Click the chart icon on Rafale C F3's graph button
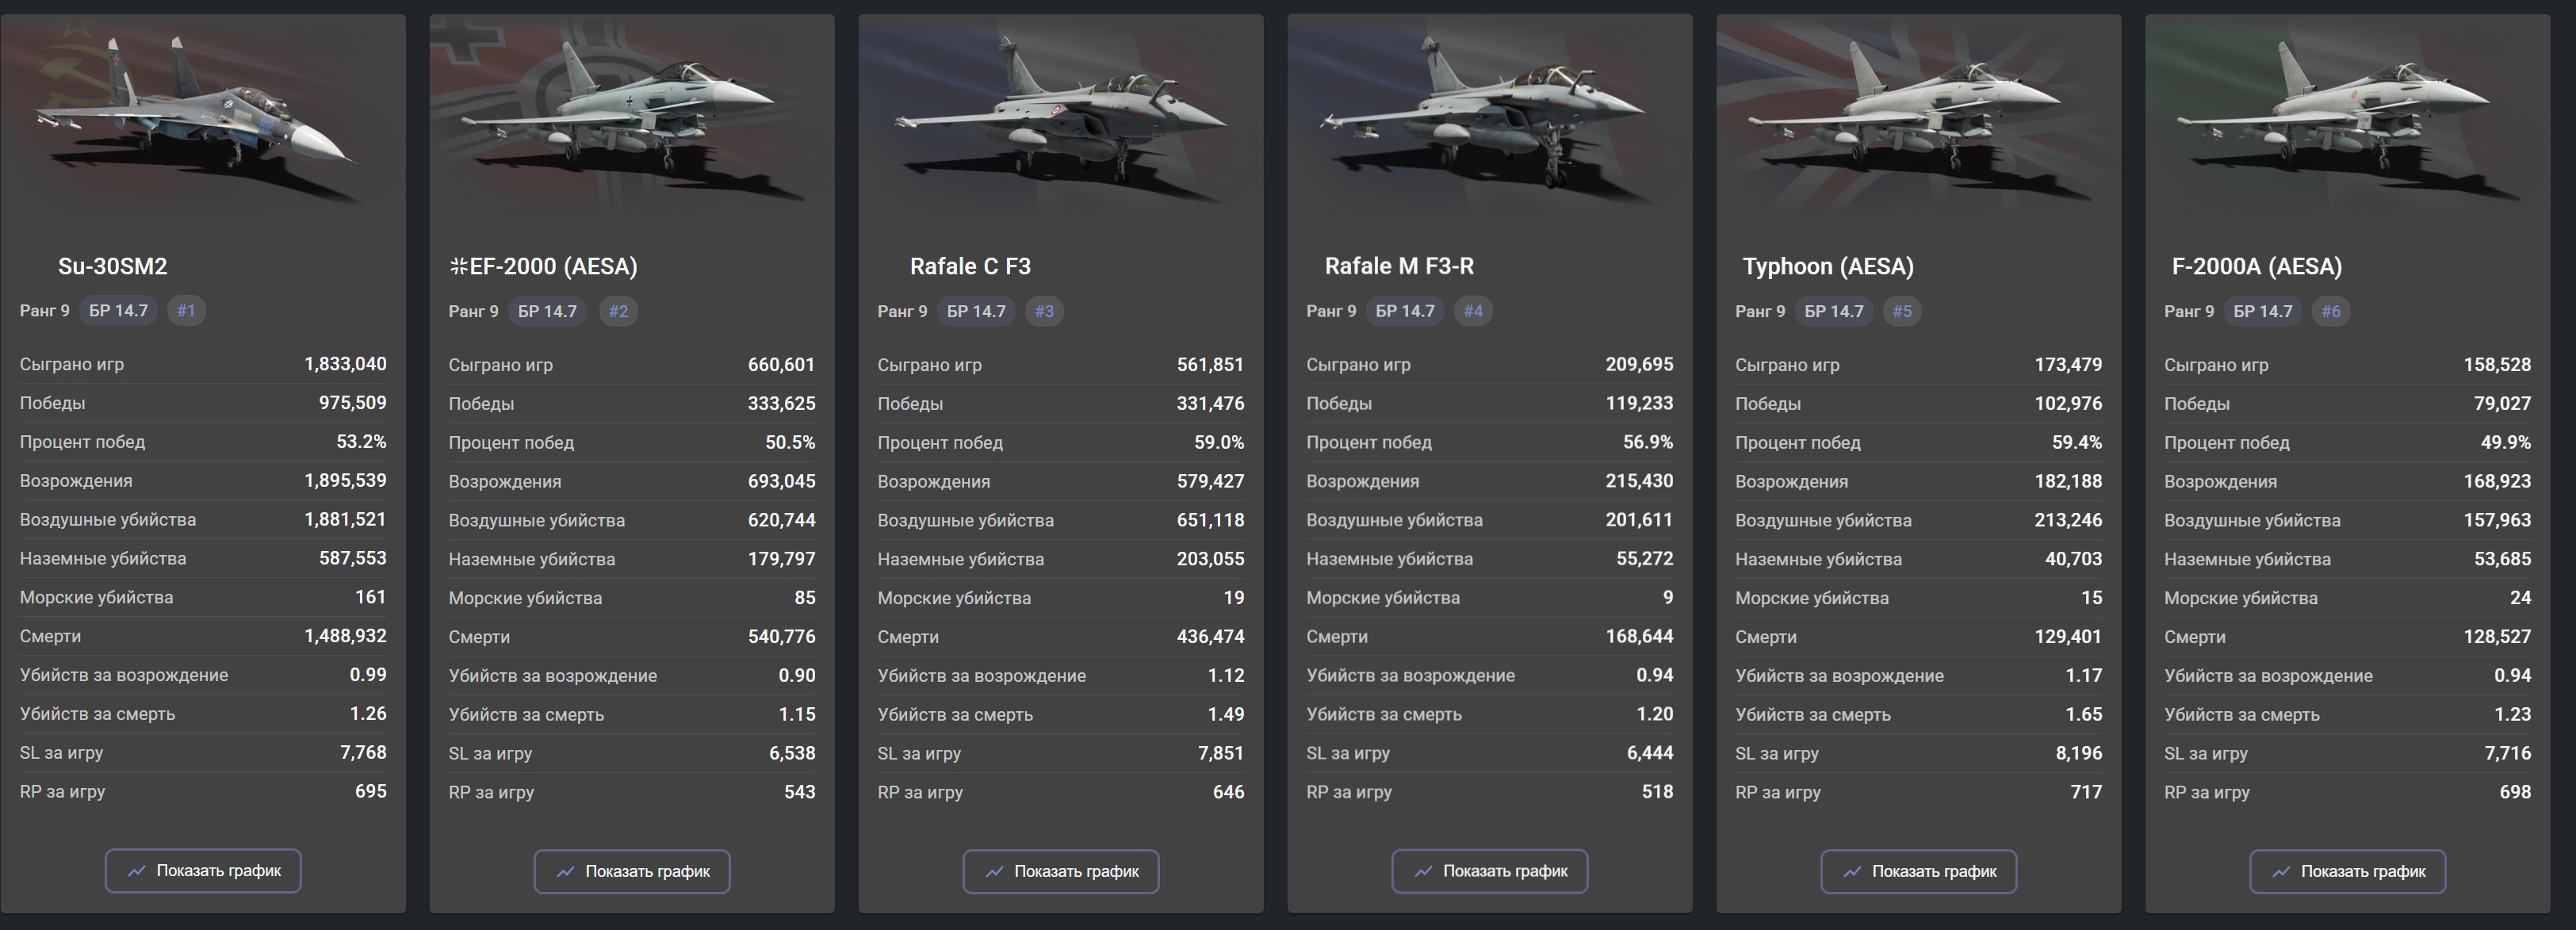The image size is (2576, 930). (x=994, y=872)
